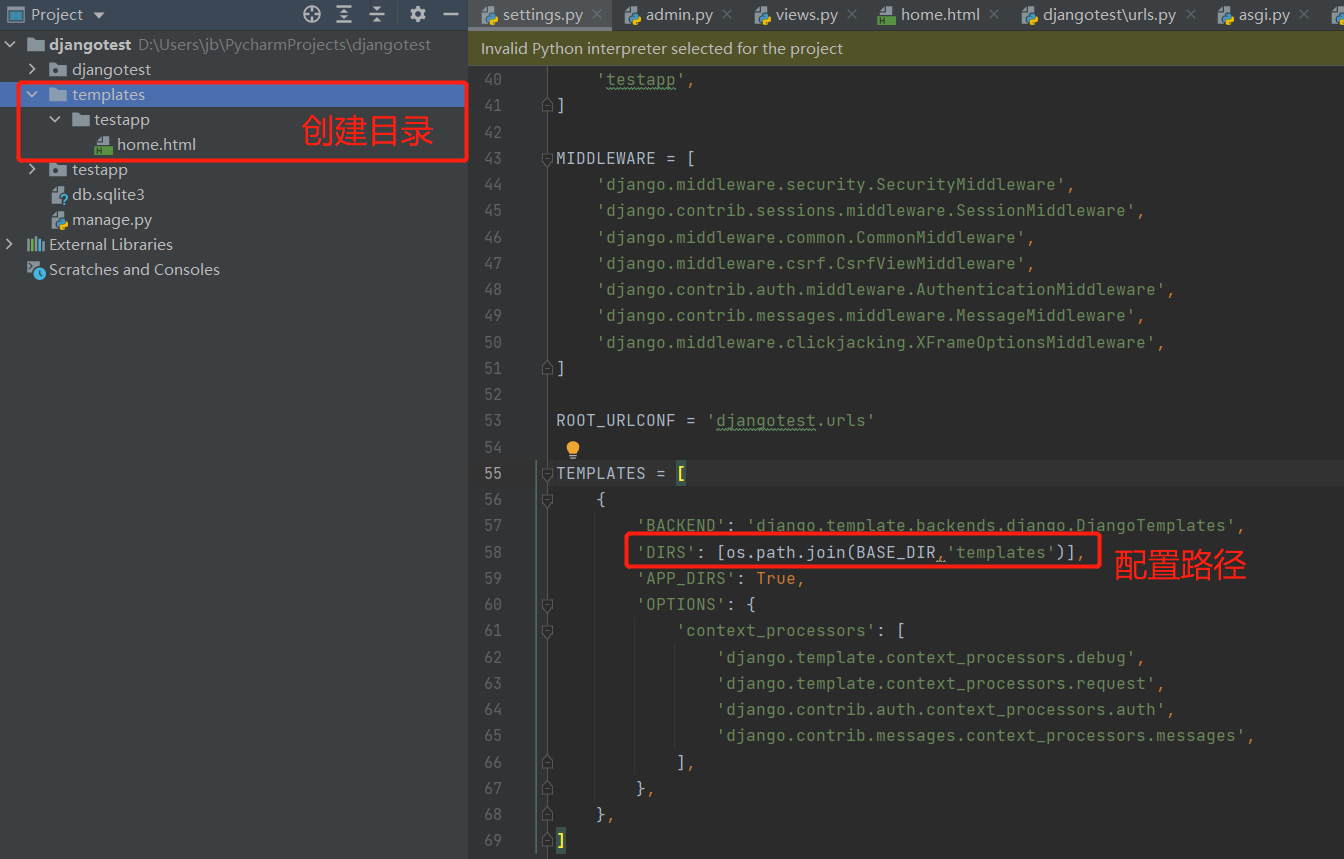Viewport: 1344px width, 859px height.
Task: Switch to the asgi.py tab
Action: 1264,15
